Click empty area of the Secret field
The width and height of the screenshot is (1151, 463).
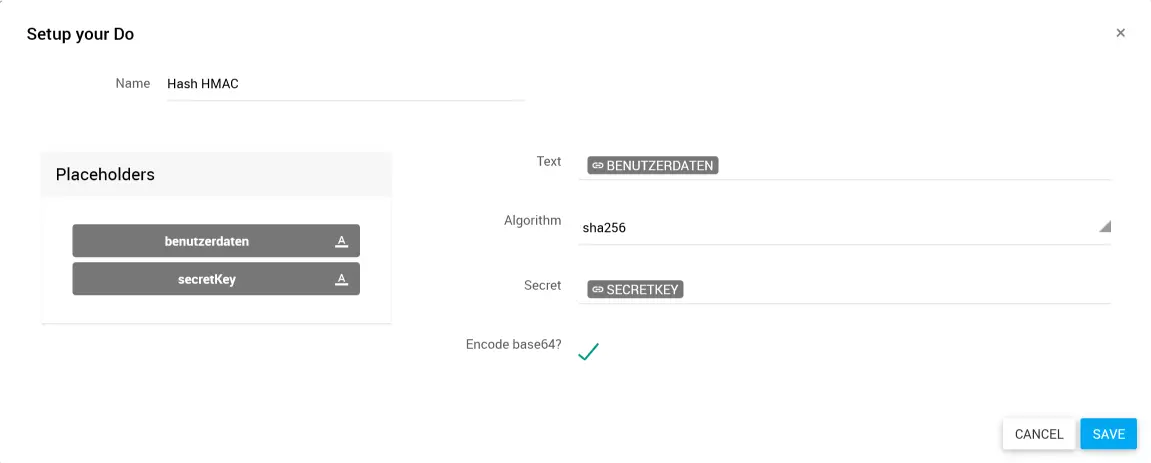pos(900,289)
